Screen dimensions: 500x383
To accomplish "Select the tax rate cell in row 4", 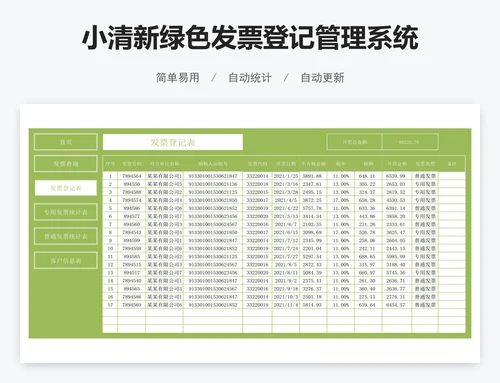I will [341, 200].
